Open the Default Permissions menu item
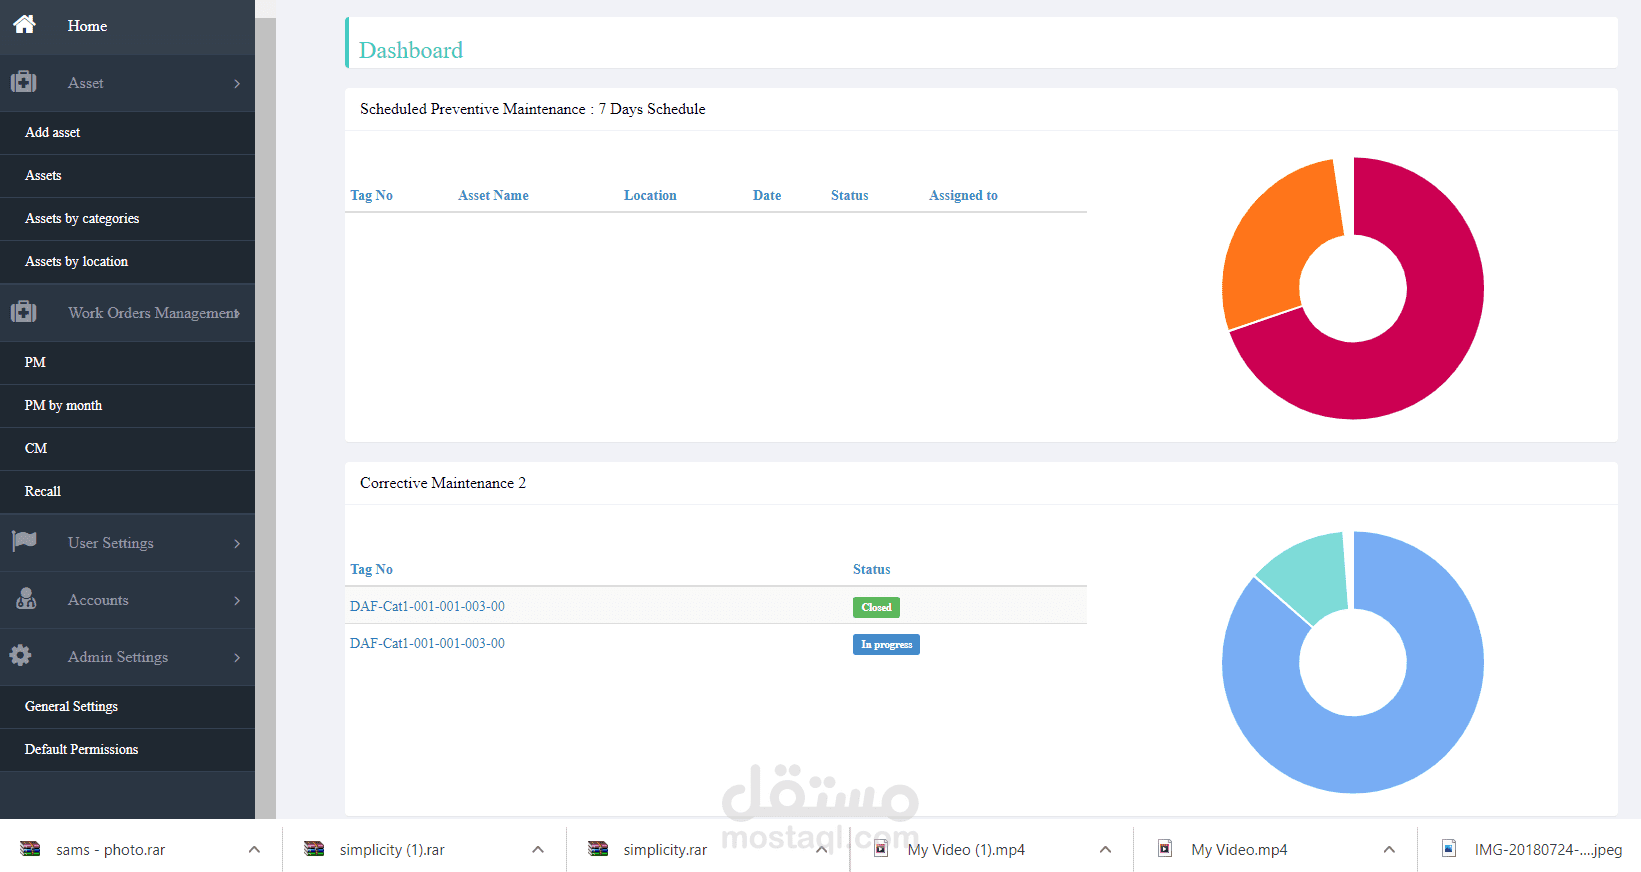 pyautogui.click(x=81, y=749)
